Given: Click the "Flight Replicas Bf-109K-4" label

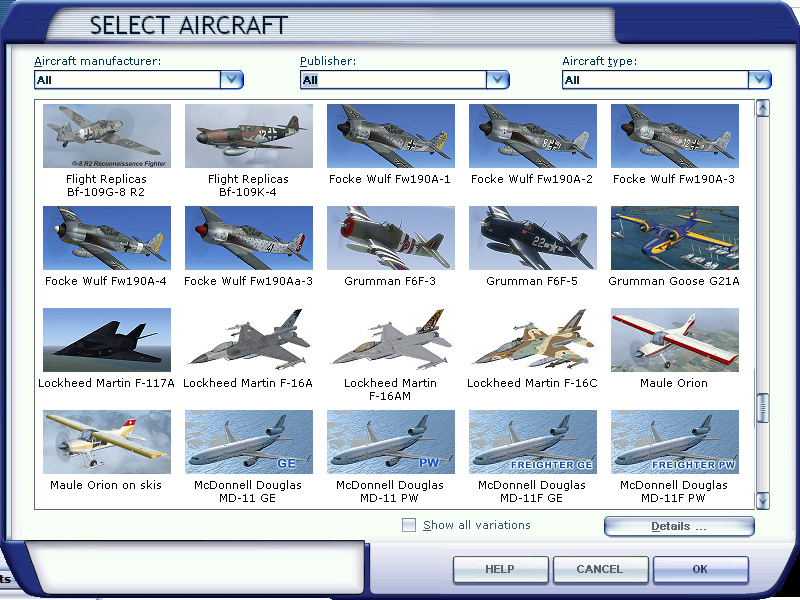Looking at the screenshot, I should tap(248, 186).
